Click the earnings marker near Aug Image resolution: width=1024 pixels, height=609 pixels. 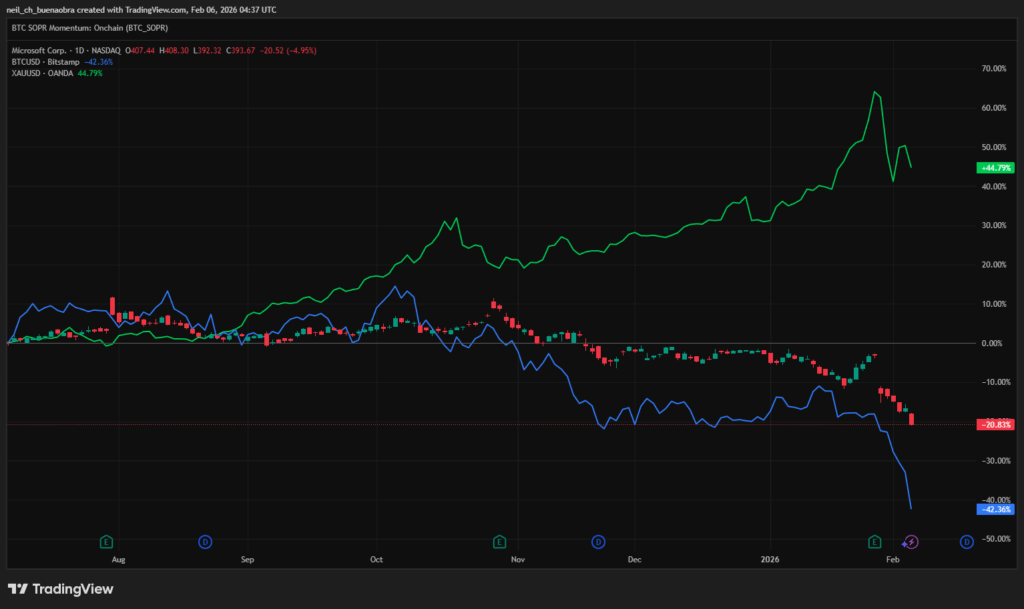pos(105,541)
